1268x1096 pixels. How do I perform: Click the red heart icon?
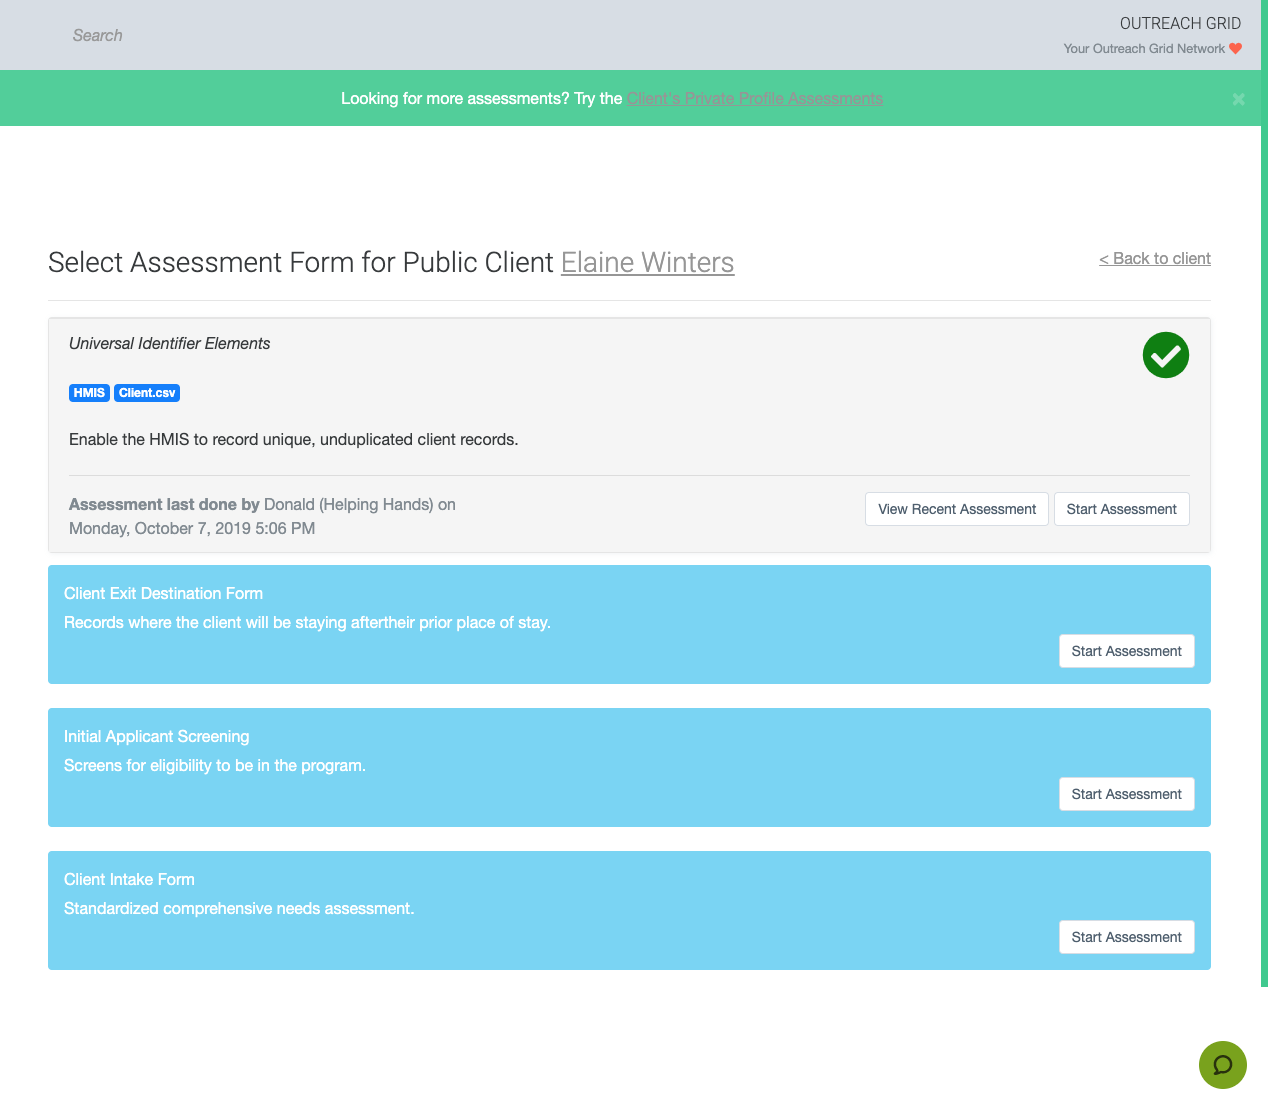[x=1235, y=48]
